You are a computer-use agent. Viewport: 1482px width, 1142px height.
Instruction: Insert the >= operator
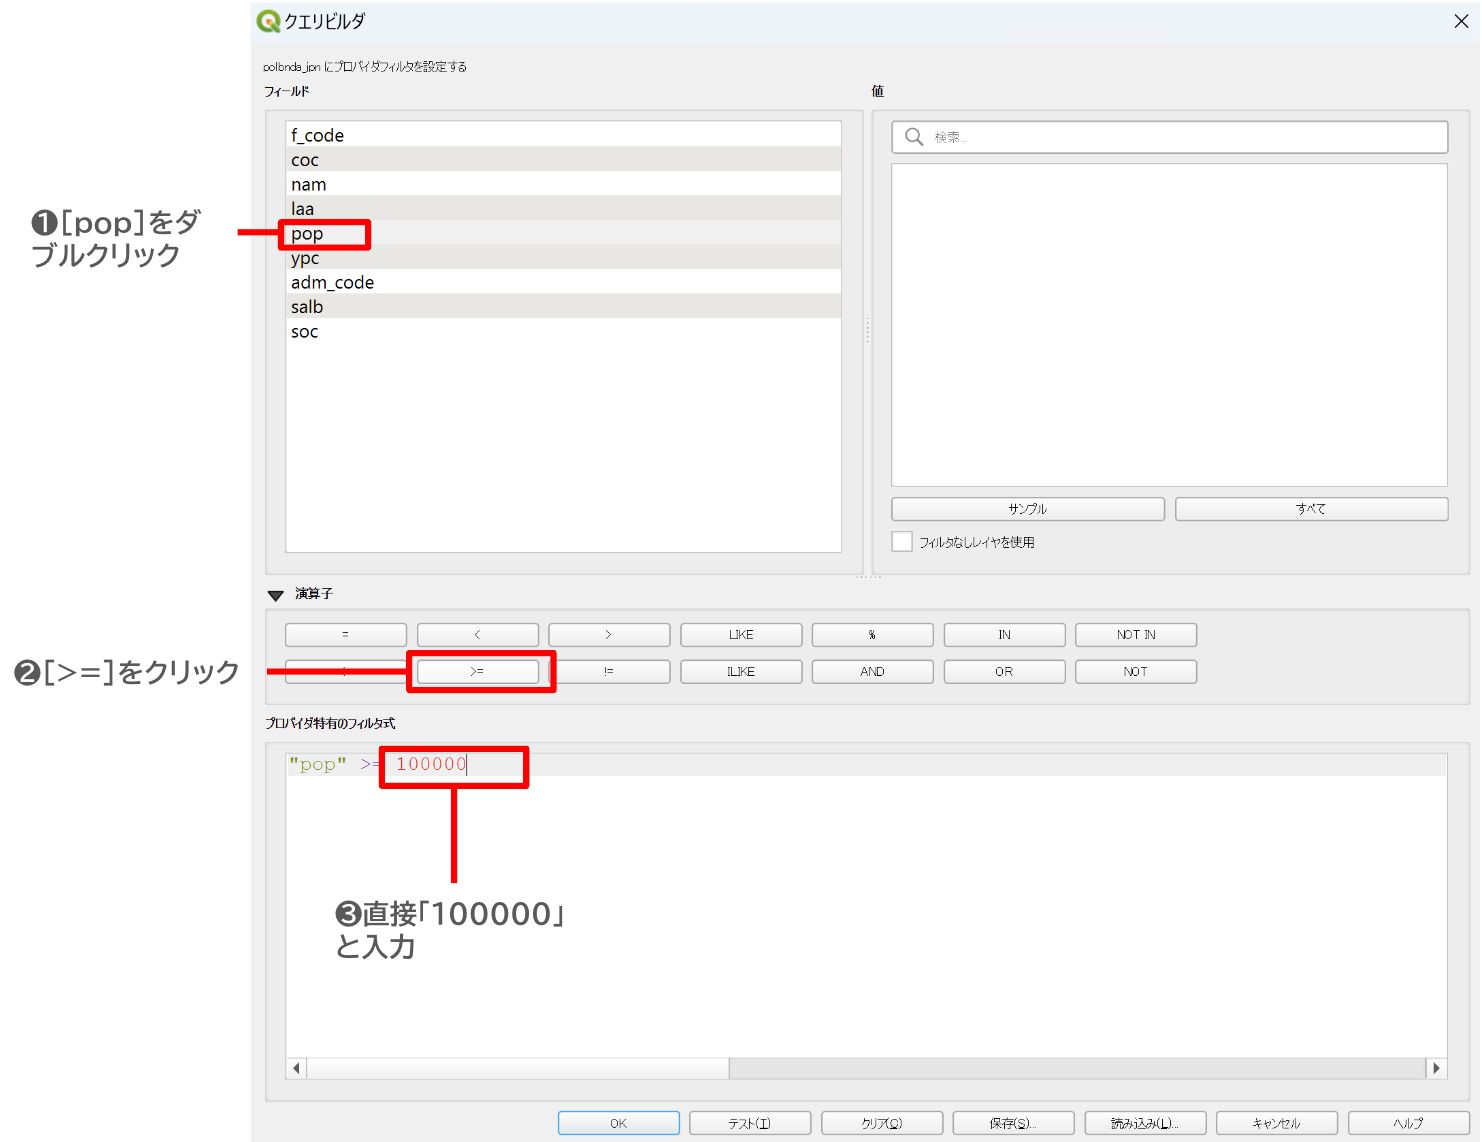[478, 672]
